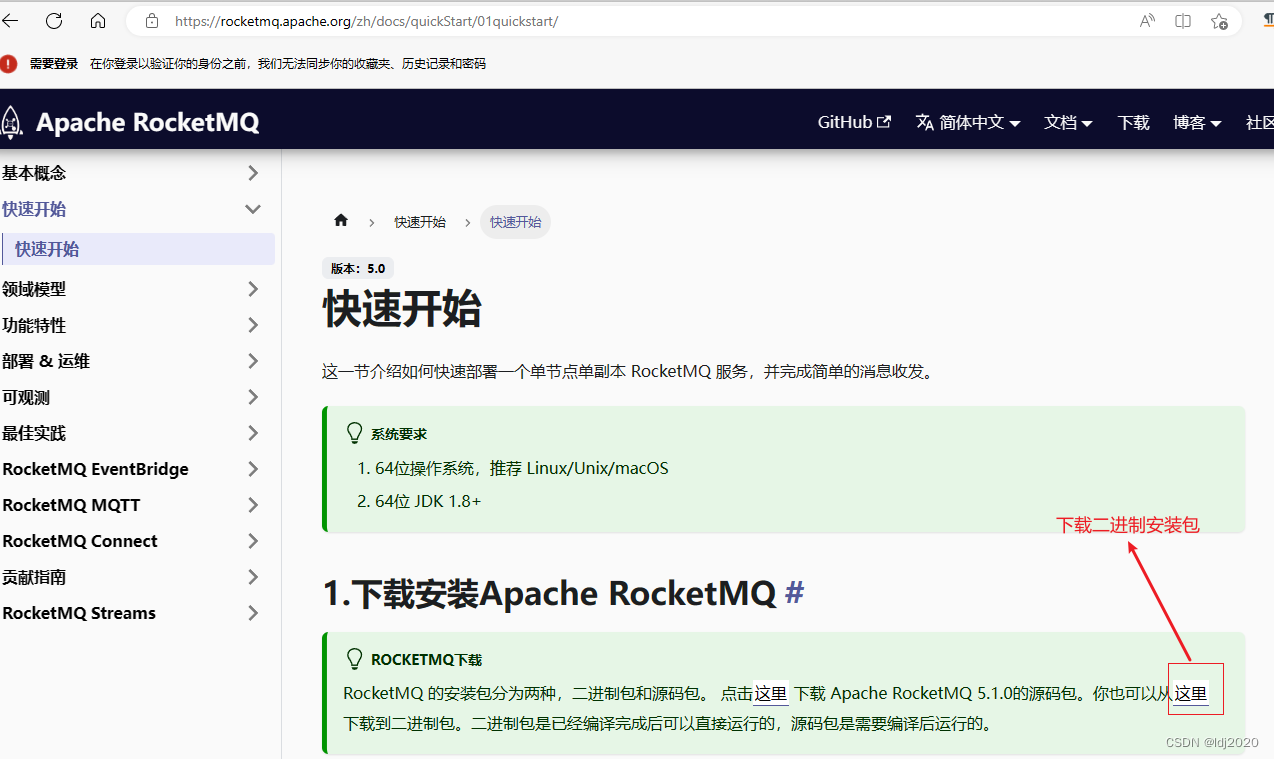Collapse the 快速开始 sidebar section

point(252,209)
